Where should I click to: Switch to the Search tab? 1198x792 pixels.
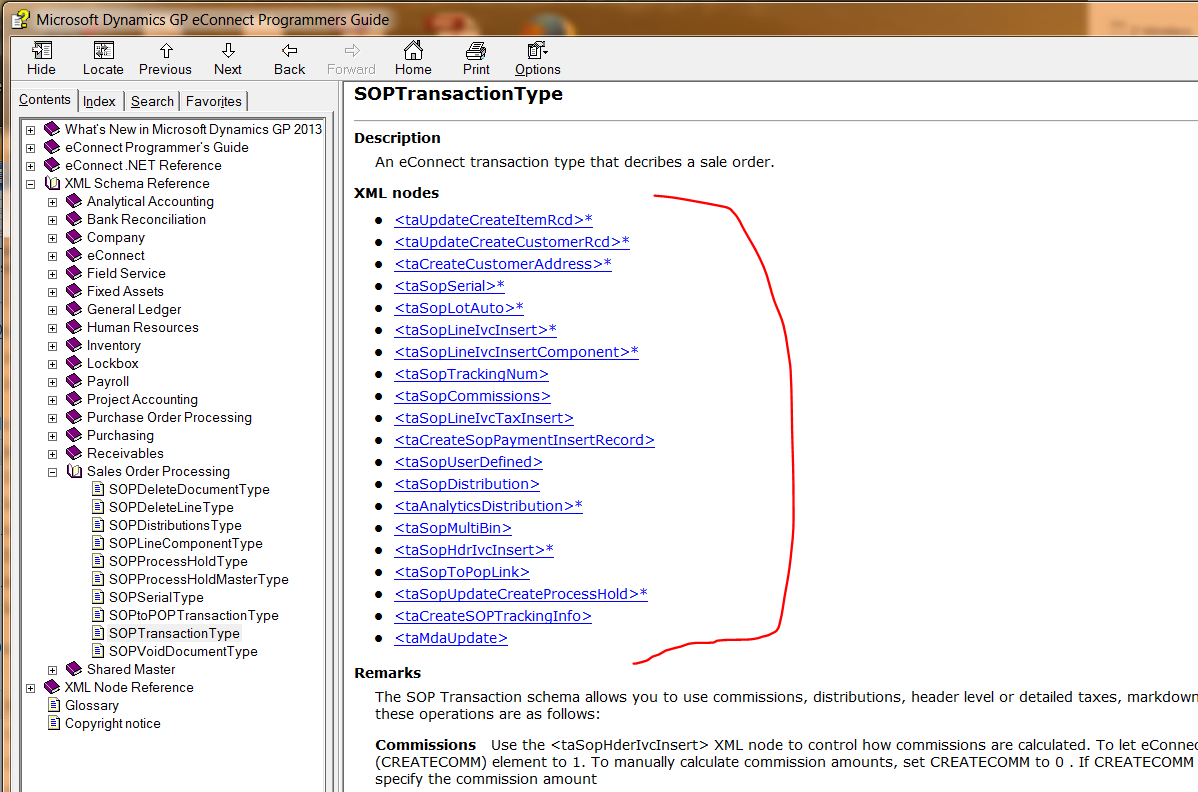(152, 102)
